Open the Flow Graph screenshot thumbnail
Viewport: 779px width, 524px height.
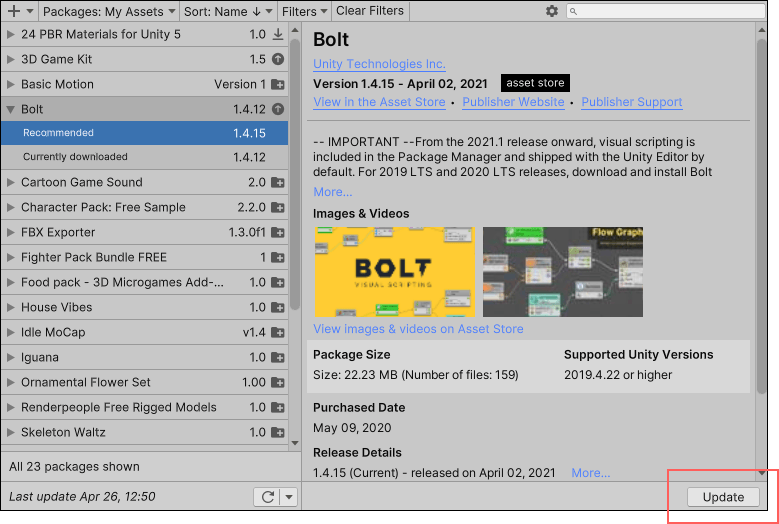[563, 272]
